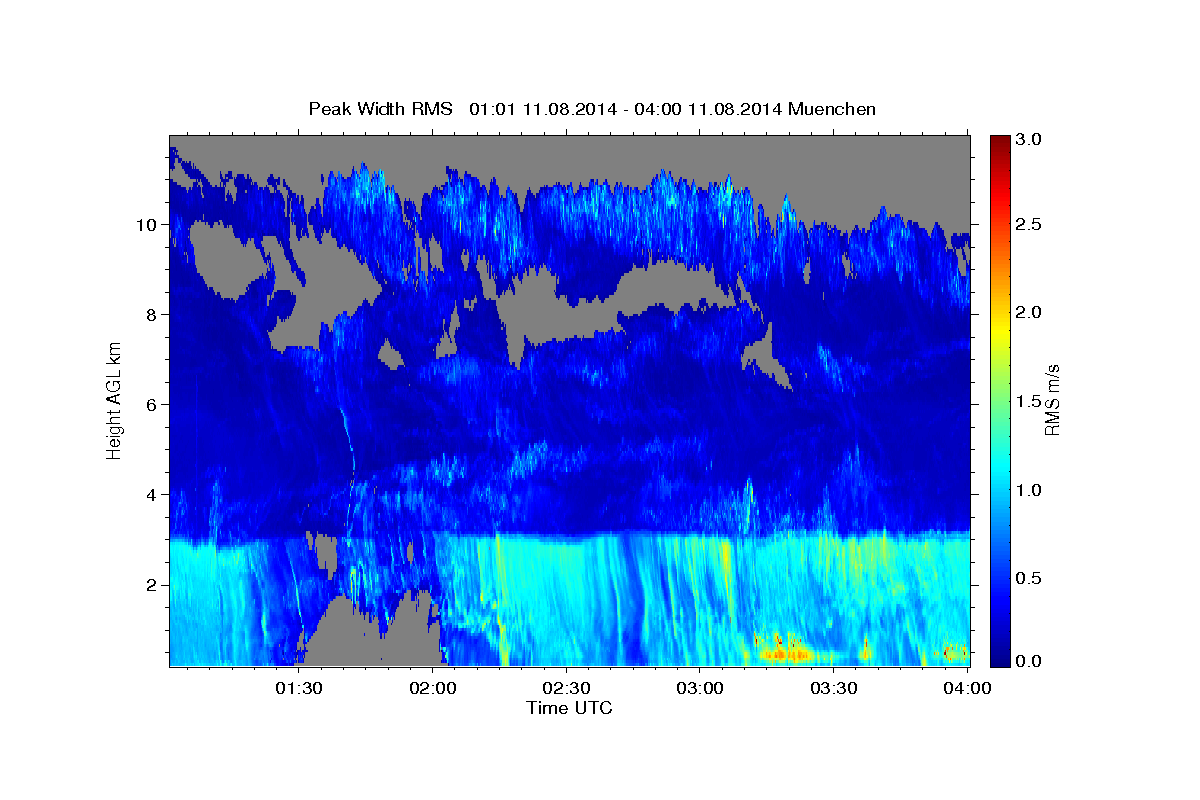The image size is (1200, 800).
Task: Click the 'Height AGL km' y-axis label
Action: tap(114, 402)
